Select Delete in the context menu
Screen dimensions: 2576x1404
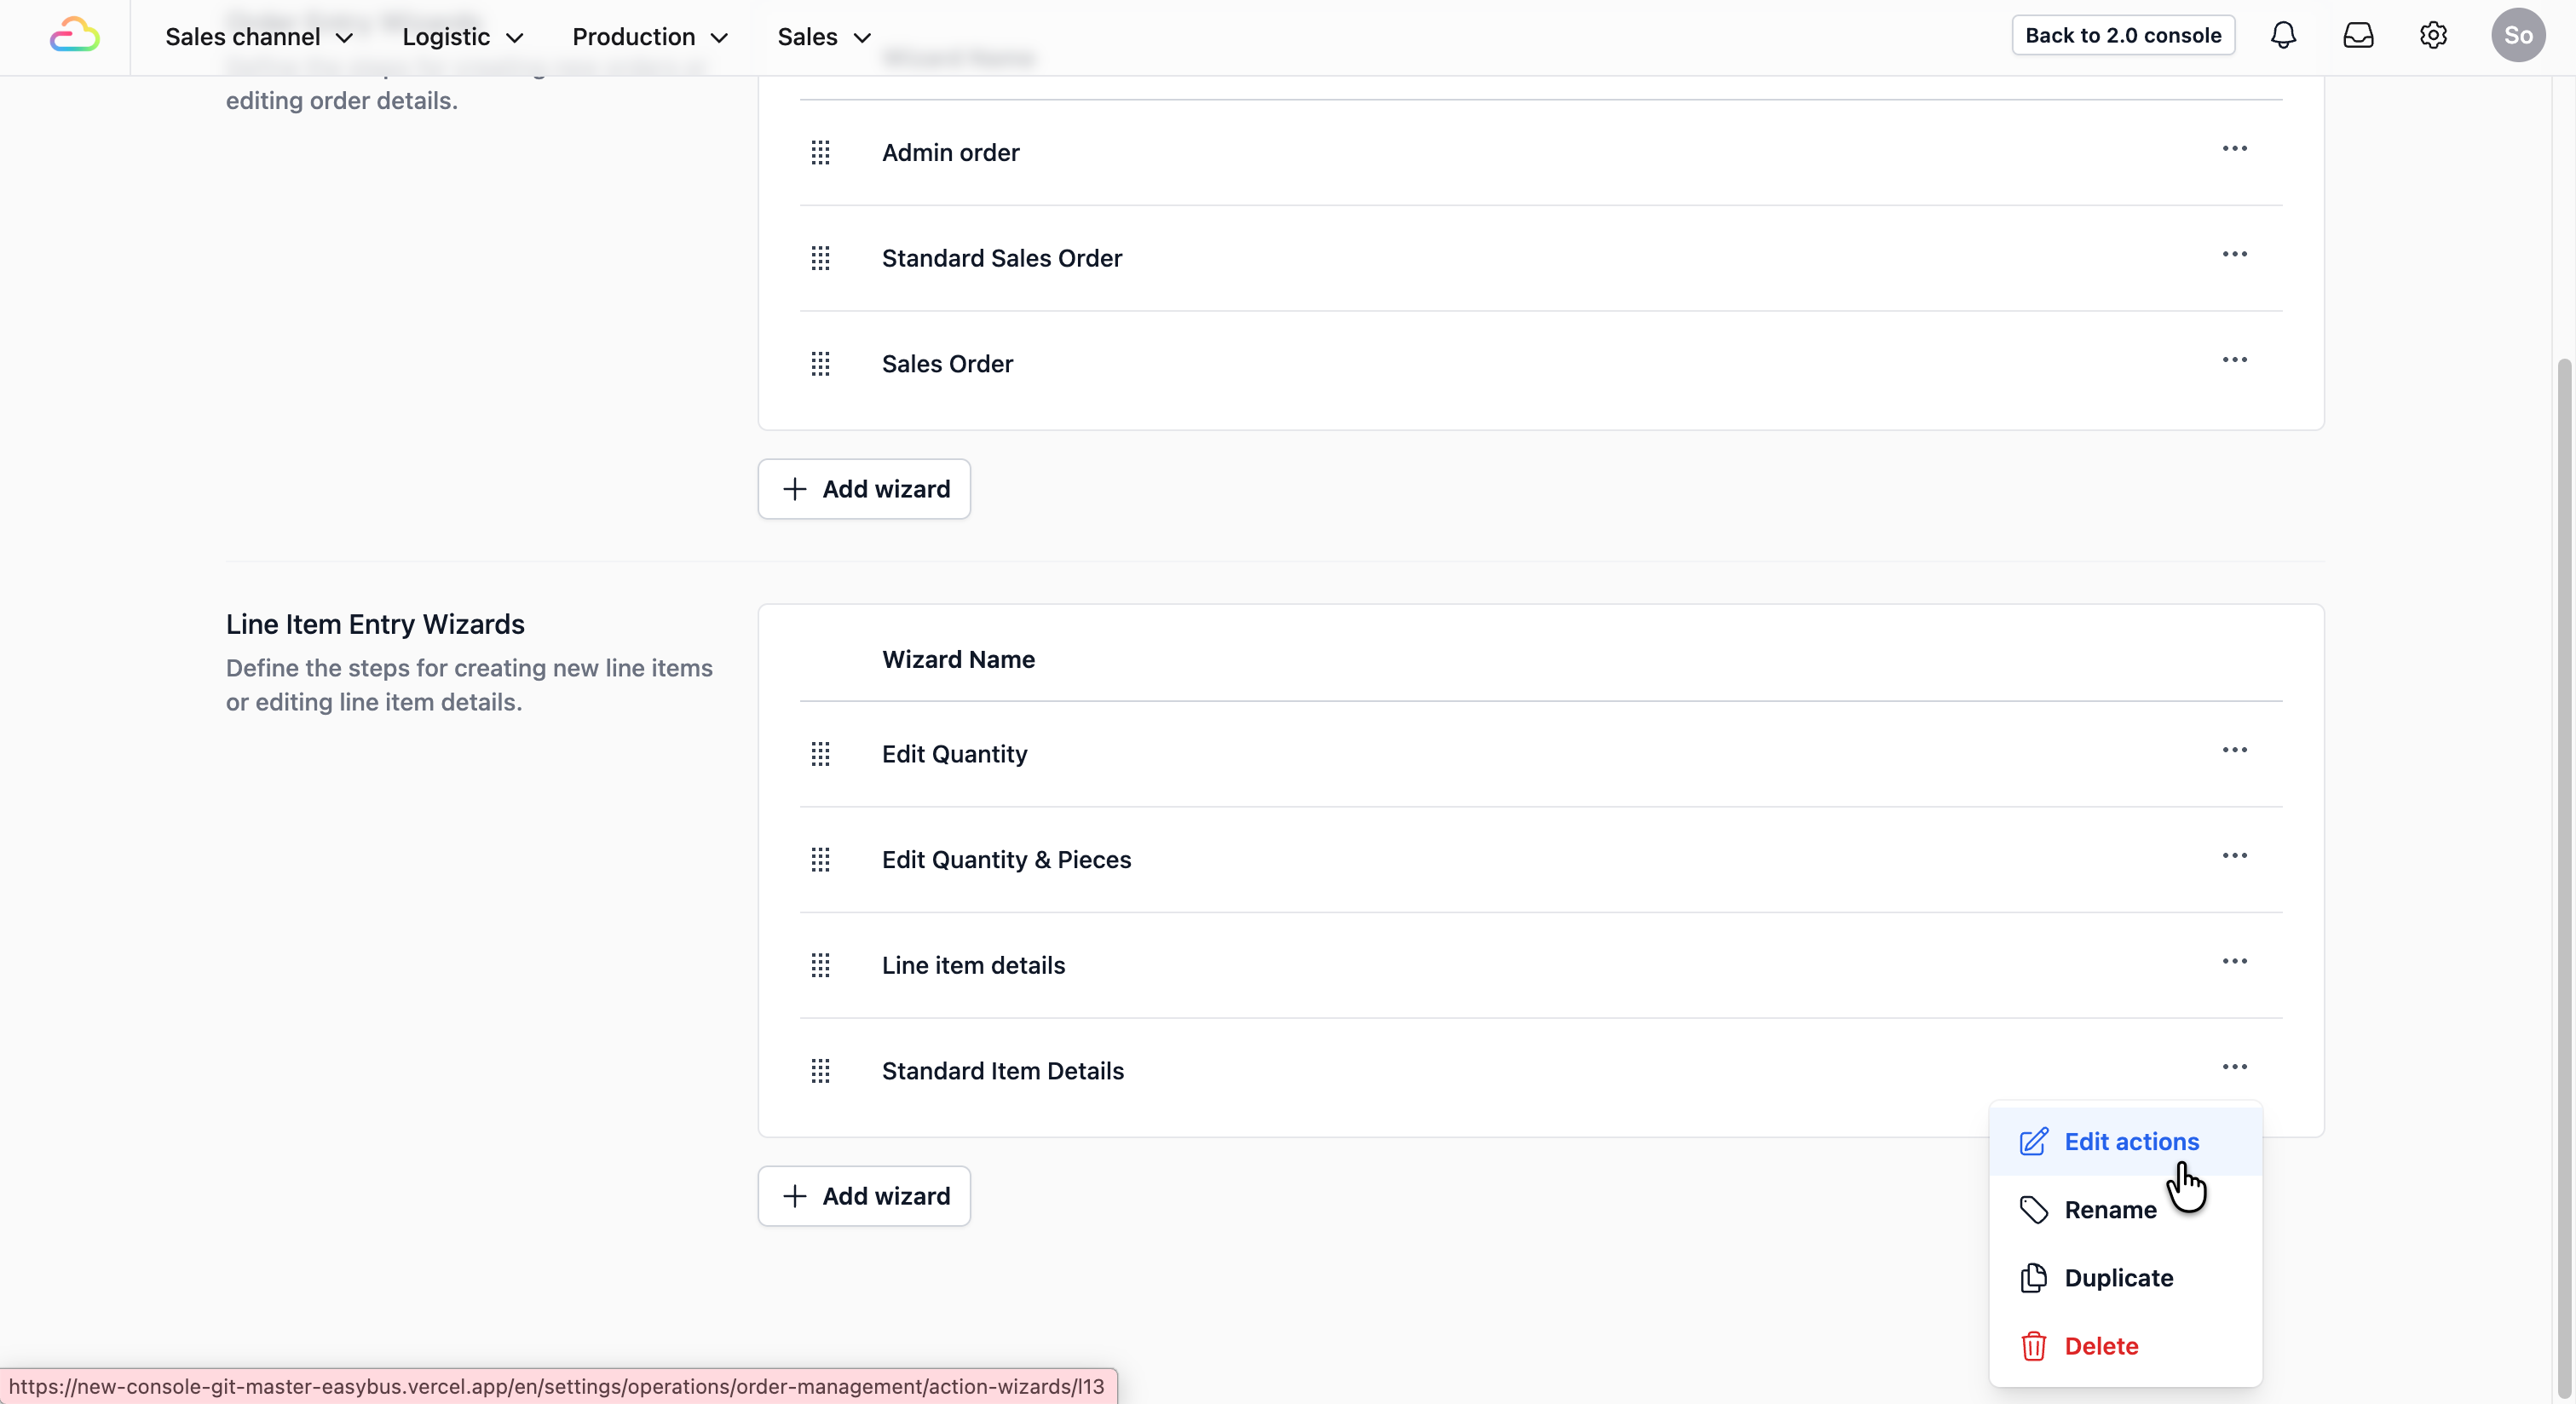click(x=2101, y=1346)
